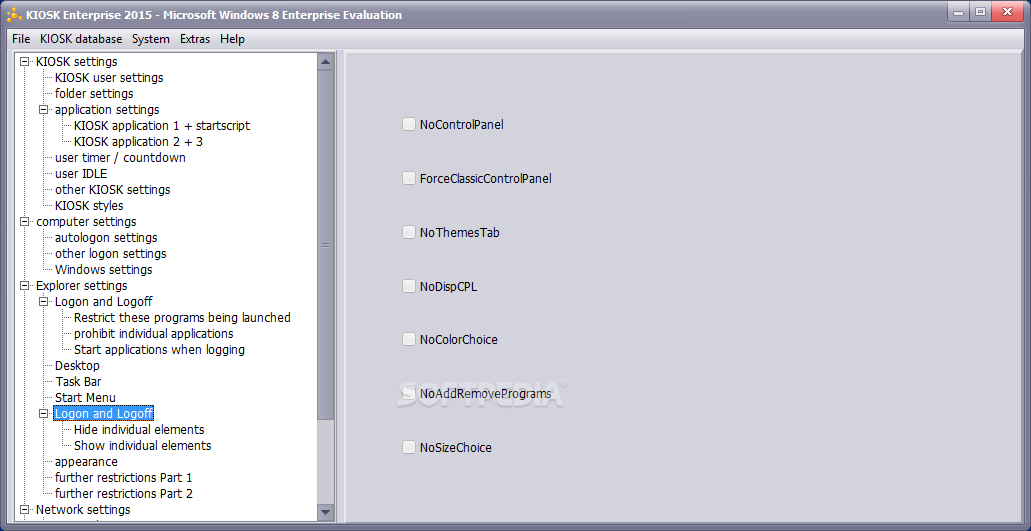Click the tree vertical scrollbar thumb
The image size is (1031, 531).
(325, 245)
